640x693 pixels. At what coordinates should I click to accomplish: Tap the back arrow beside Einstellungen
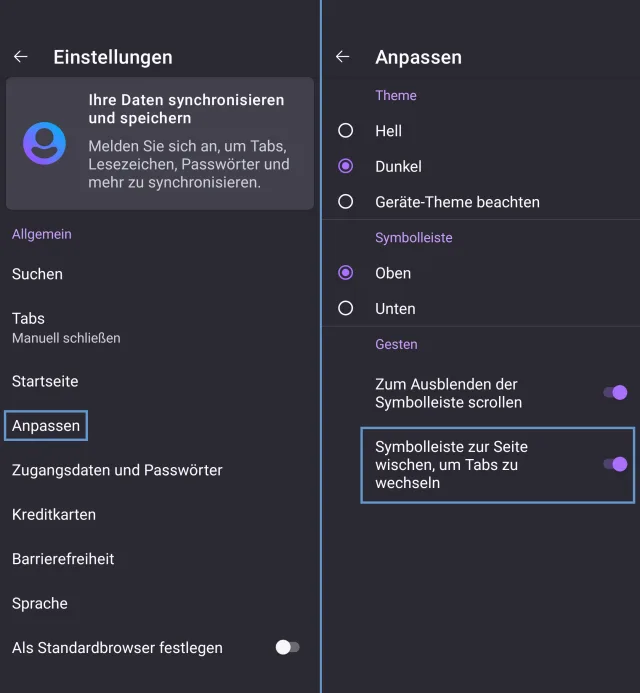click(21, 57)
